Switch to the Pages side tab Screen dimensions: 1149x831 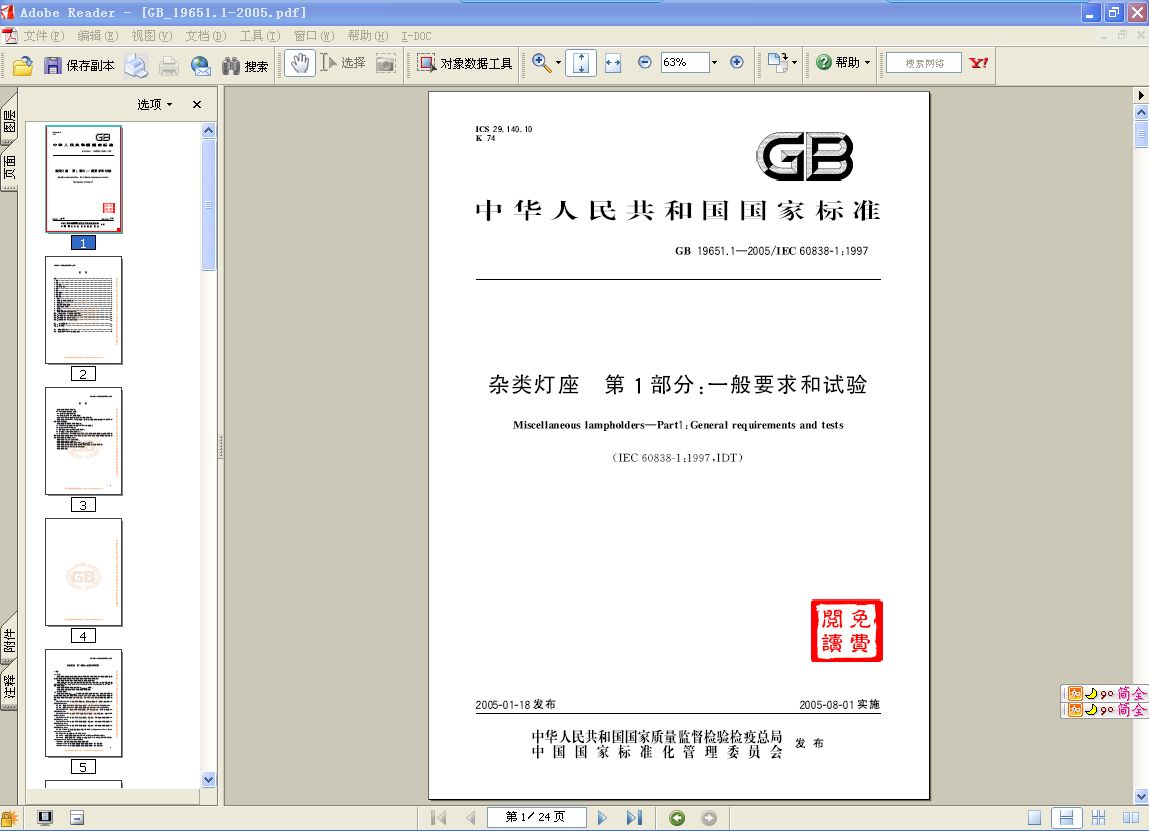(9, 168)
